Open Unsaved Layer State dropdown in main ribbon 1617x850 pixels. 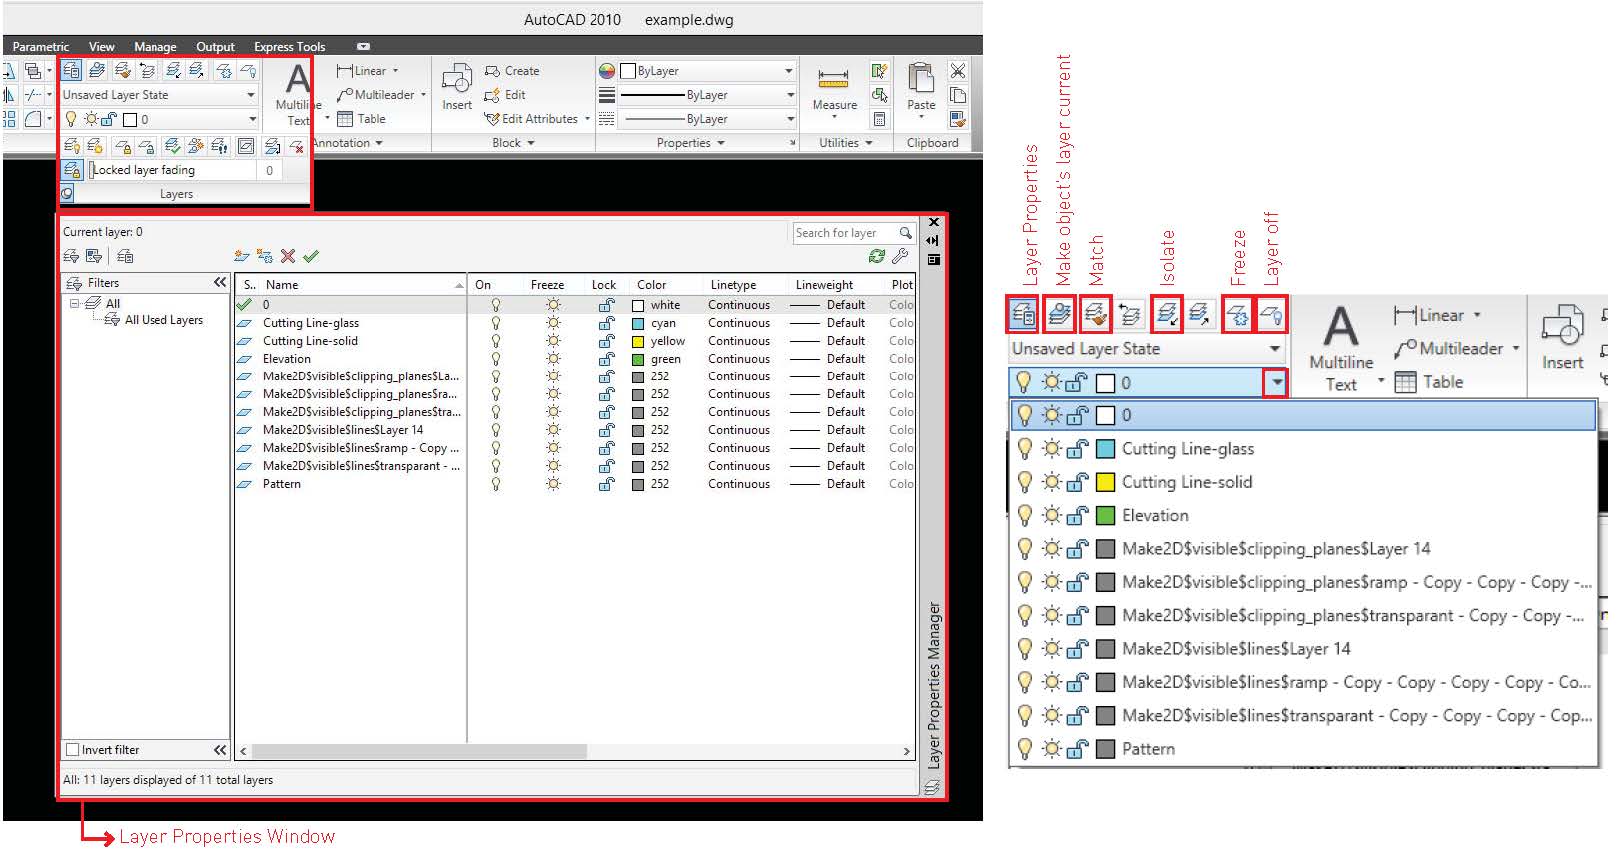160,95
